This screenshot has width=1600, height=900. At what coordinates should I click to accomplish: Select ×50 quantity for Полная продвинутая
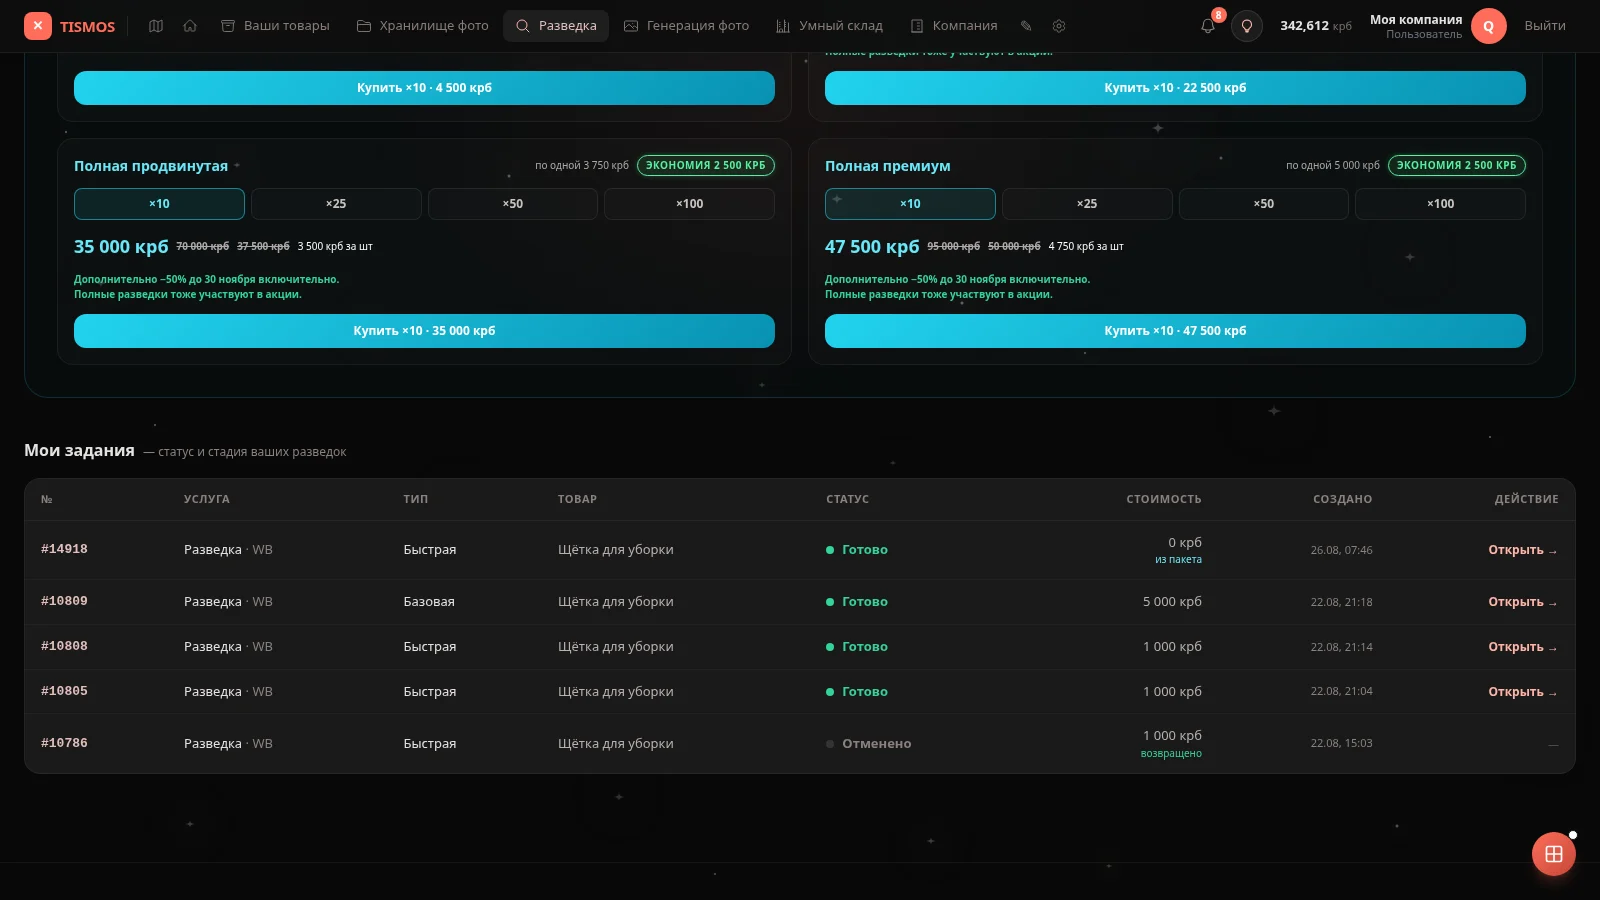(513, 204)
